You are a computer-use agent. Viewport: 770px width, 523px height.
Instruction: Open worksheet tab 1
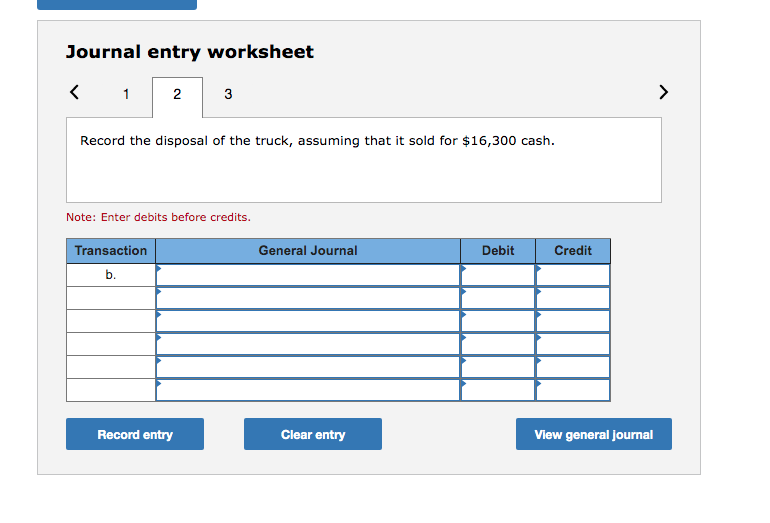(x=126, y=94)
